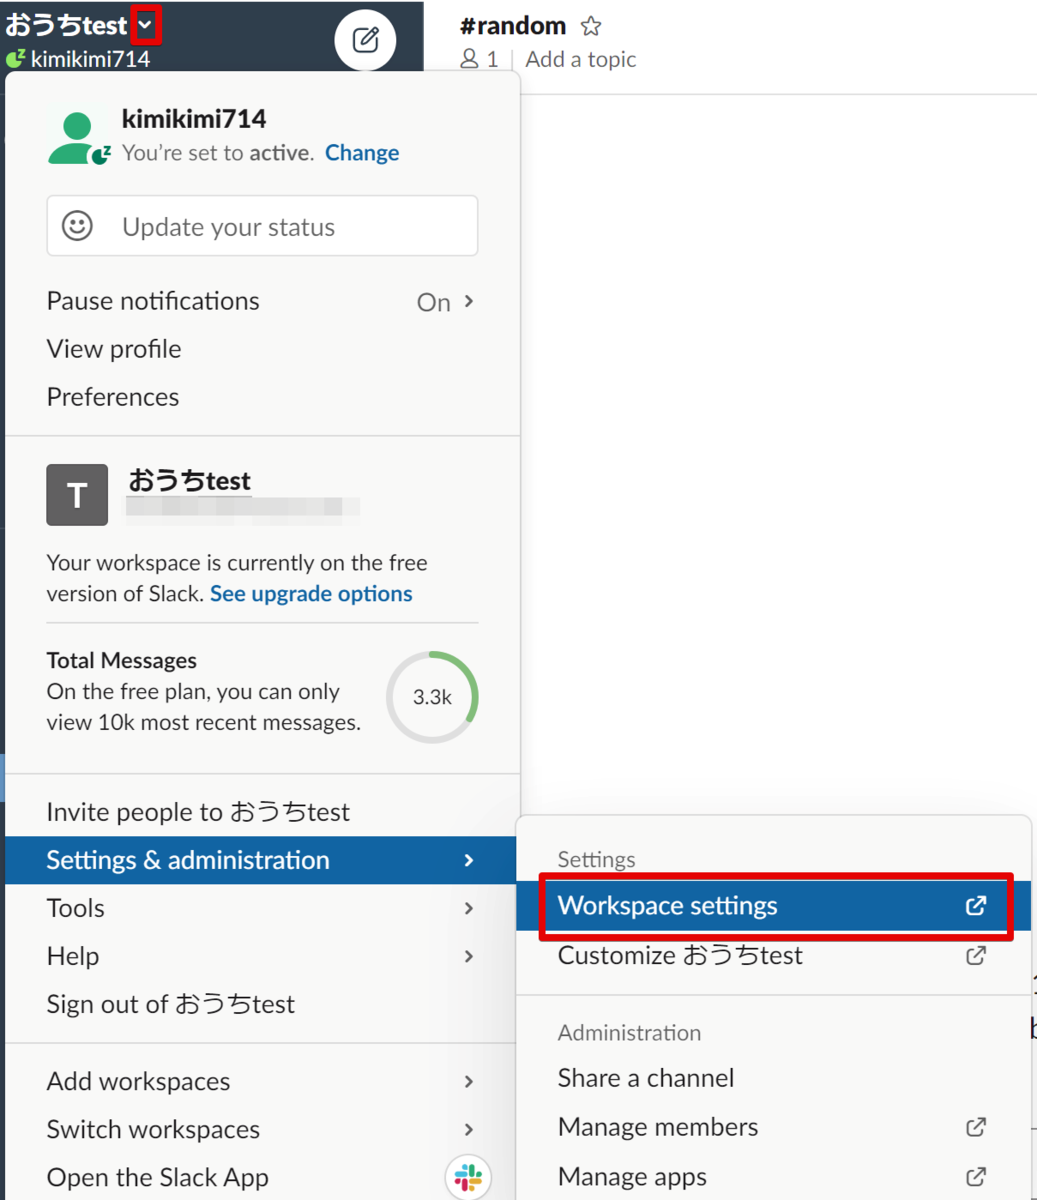The image size is (1037, 1200).
Task: Click the Total Messages heading
Action: (x=121, y=661)
